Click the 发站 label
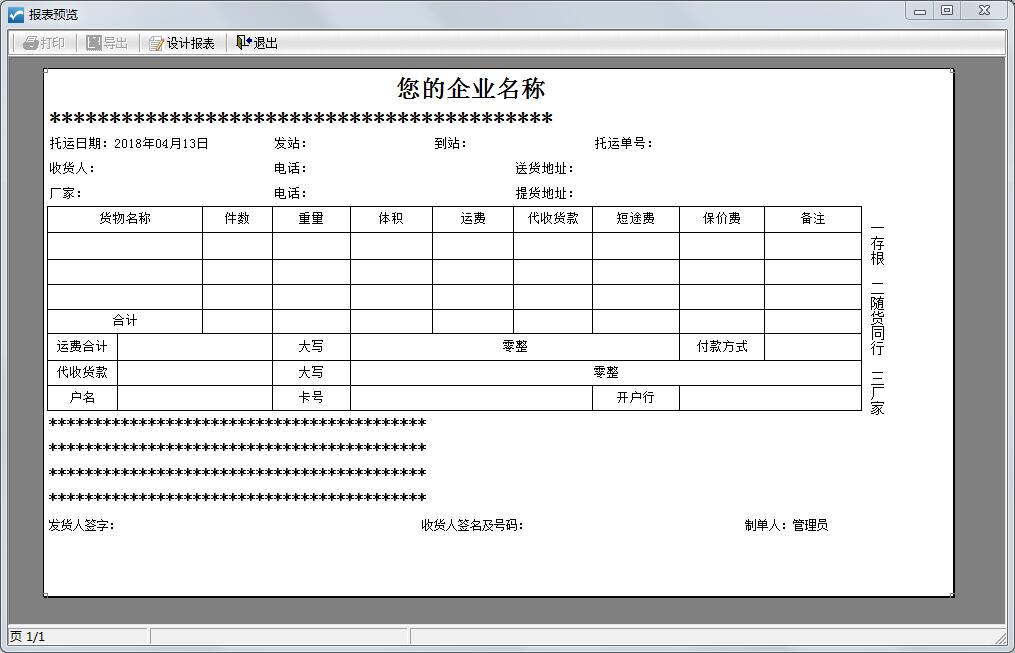Viewport: 1015px width, 653px height. [x=290, y=144]
